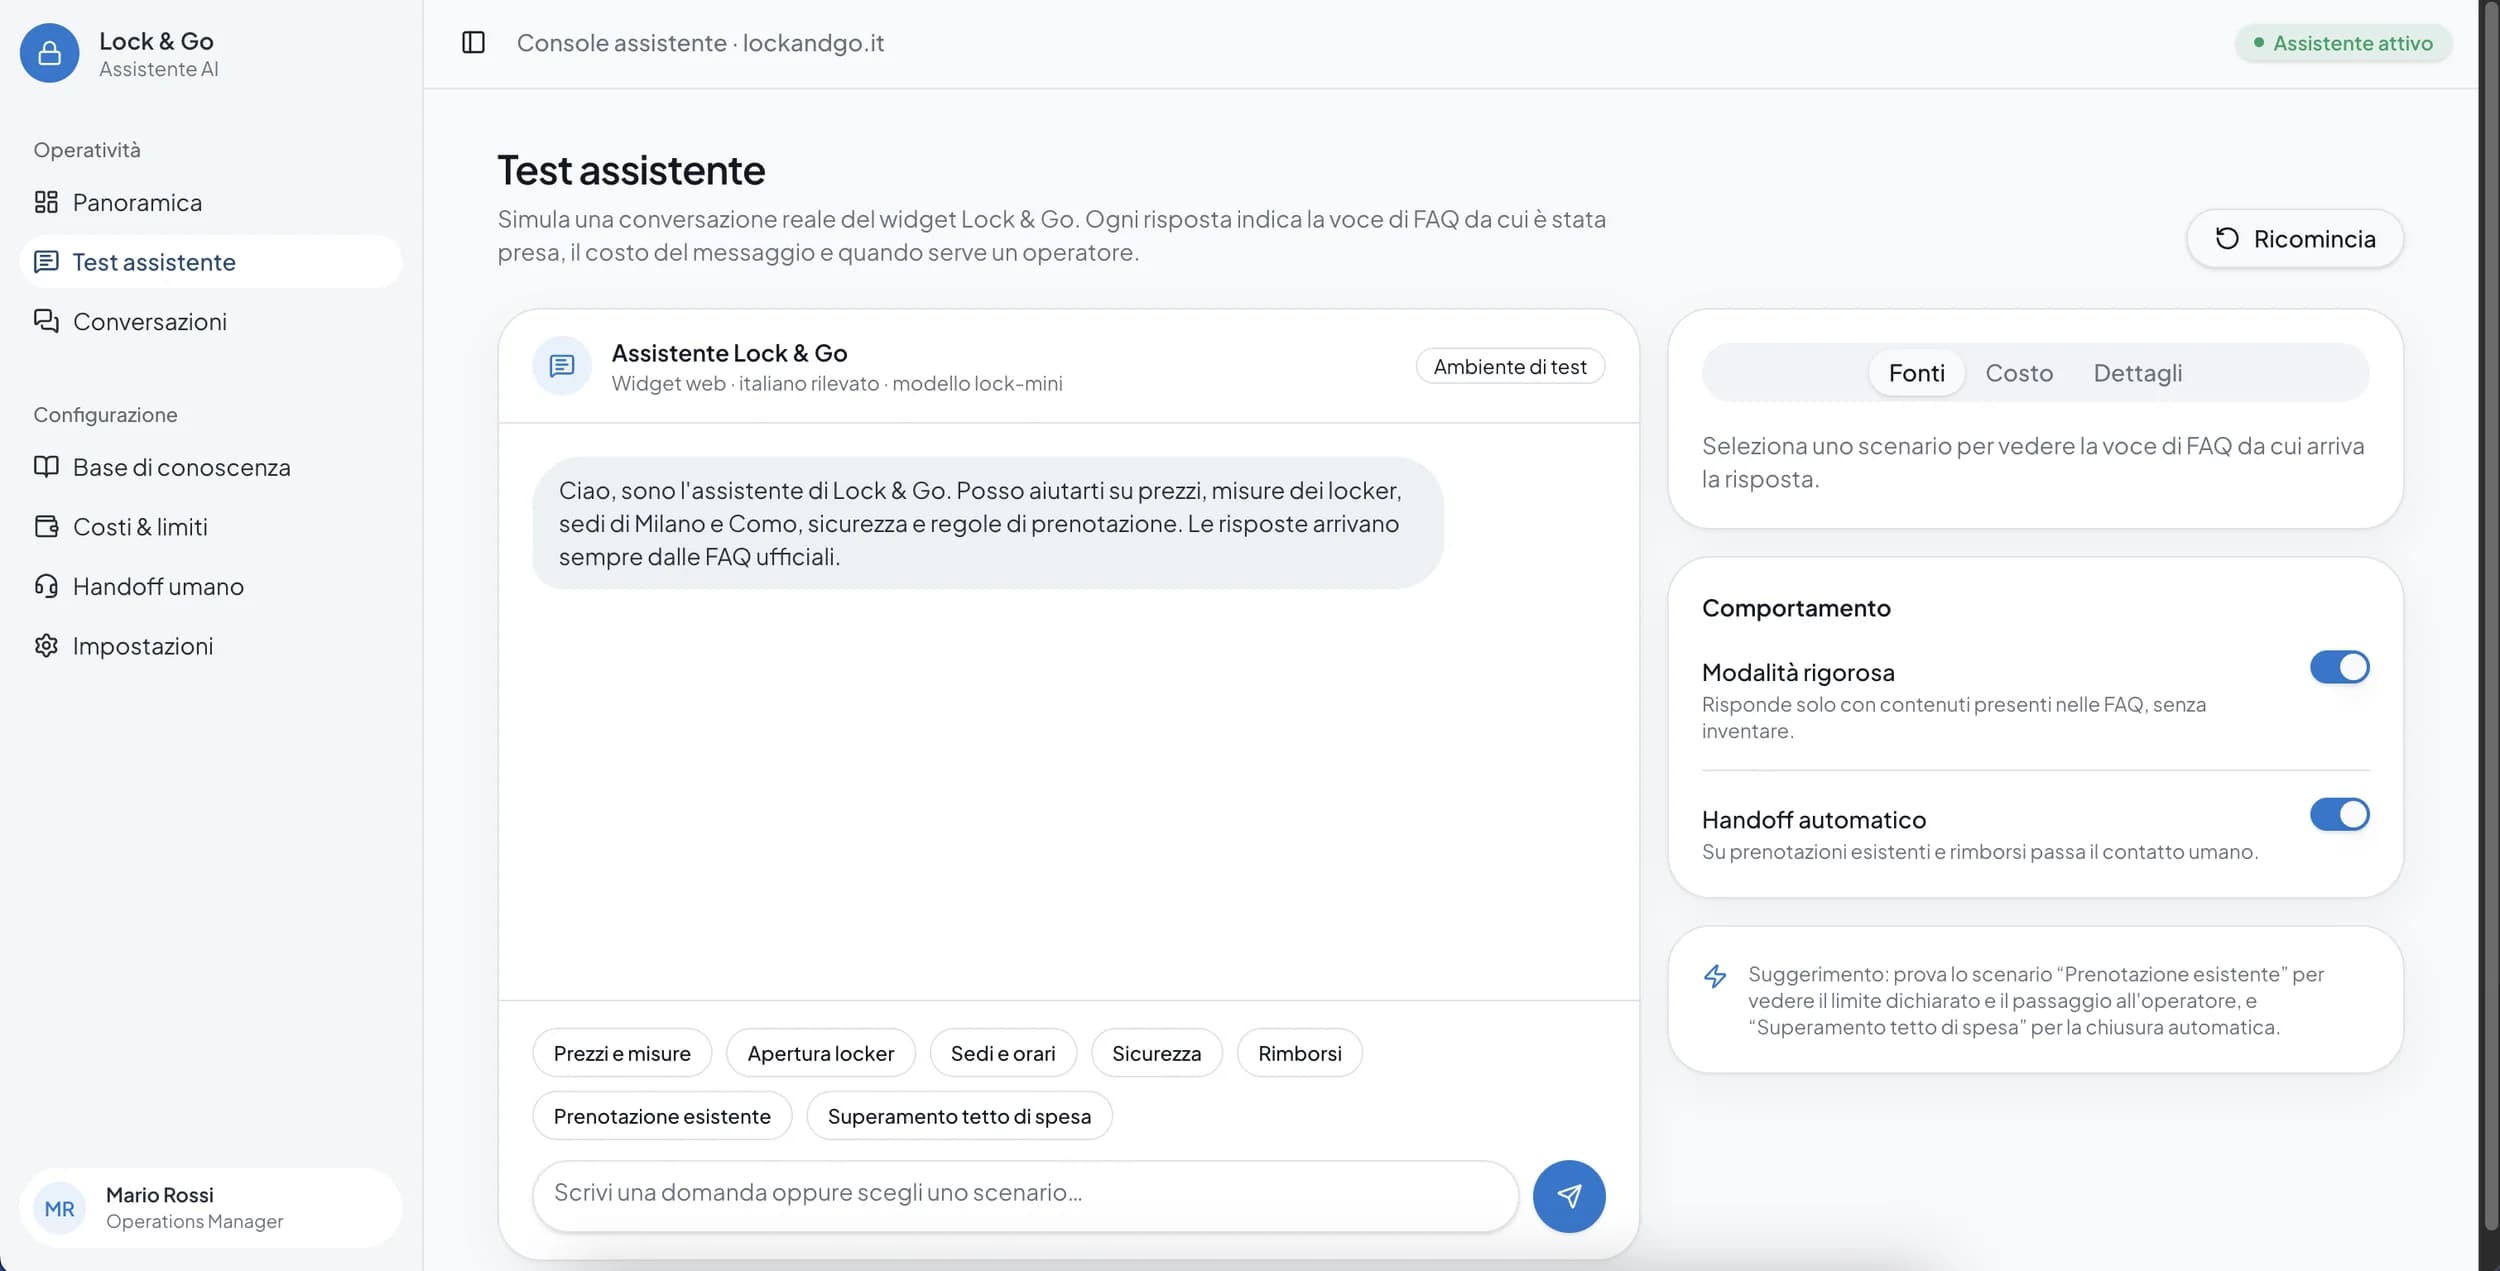Click the Console assistente · lockandgo.it breadcrumb
The width and height of the screenshot is (2500, 1271).
click(x=700, y=43)
